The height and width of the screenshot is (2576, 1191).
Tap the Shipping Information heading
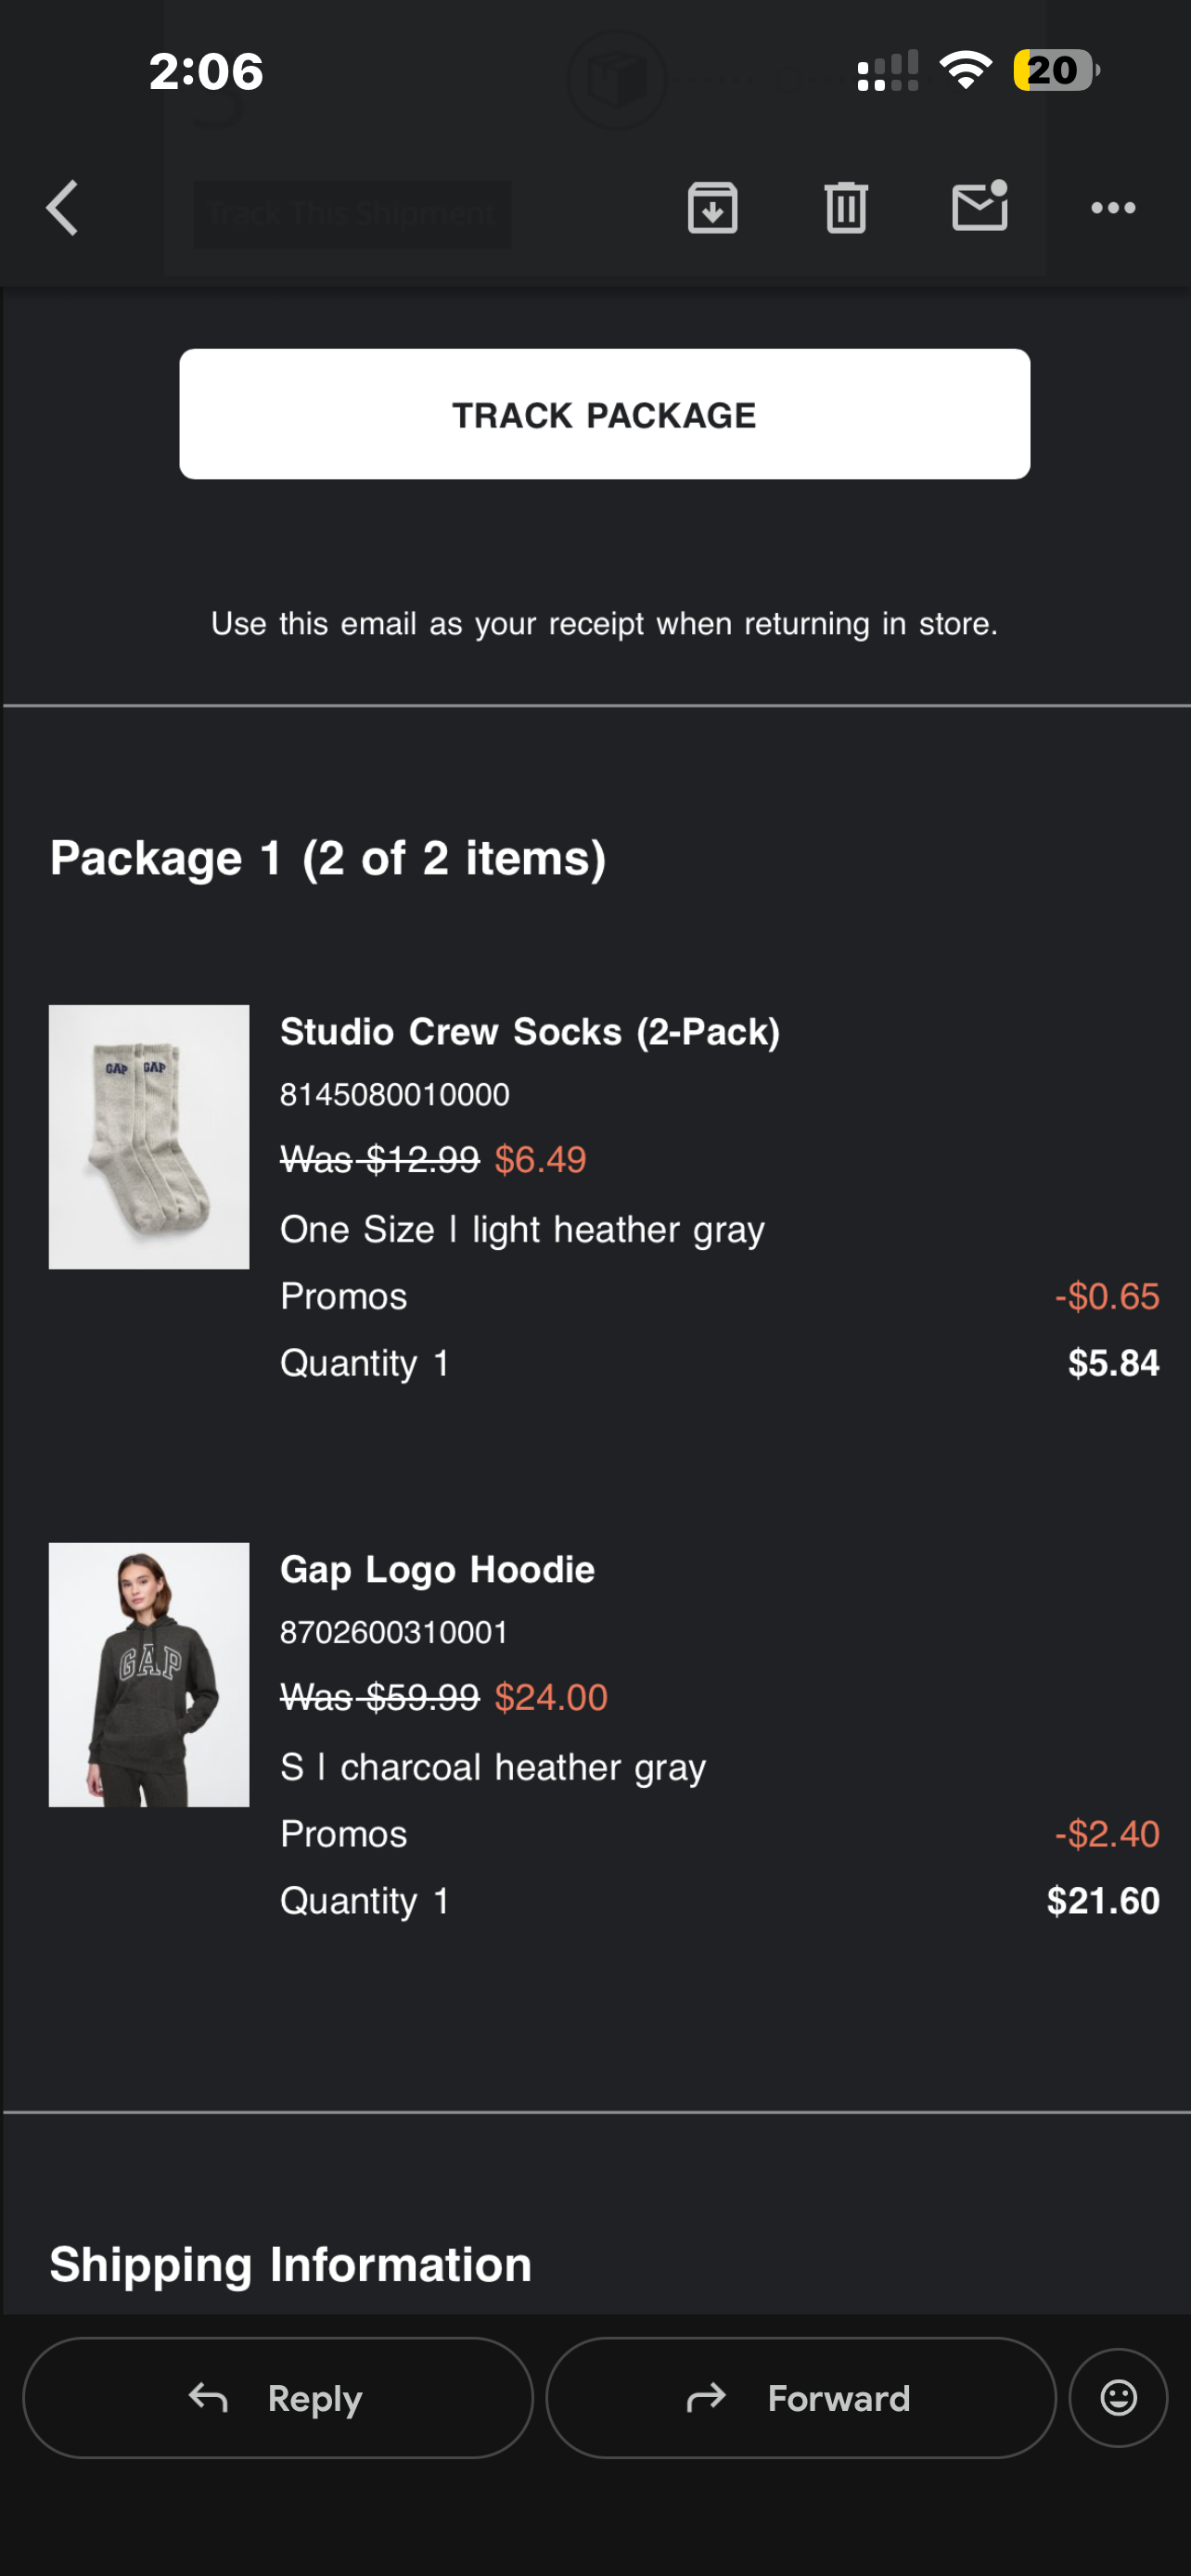pyautogui.click(x=290, y=2265)
